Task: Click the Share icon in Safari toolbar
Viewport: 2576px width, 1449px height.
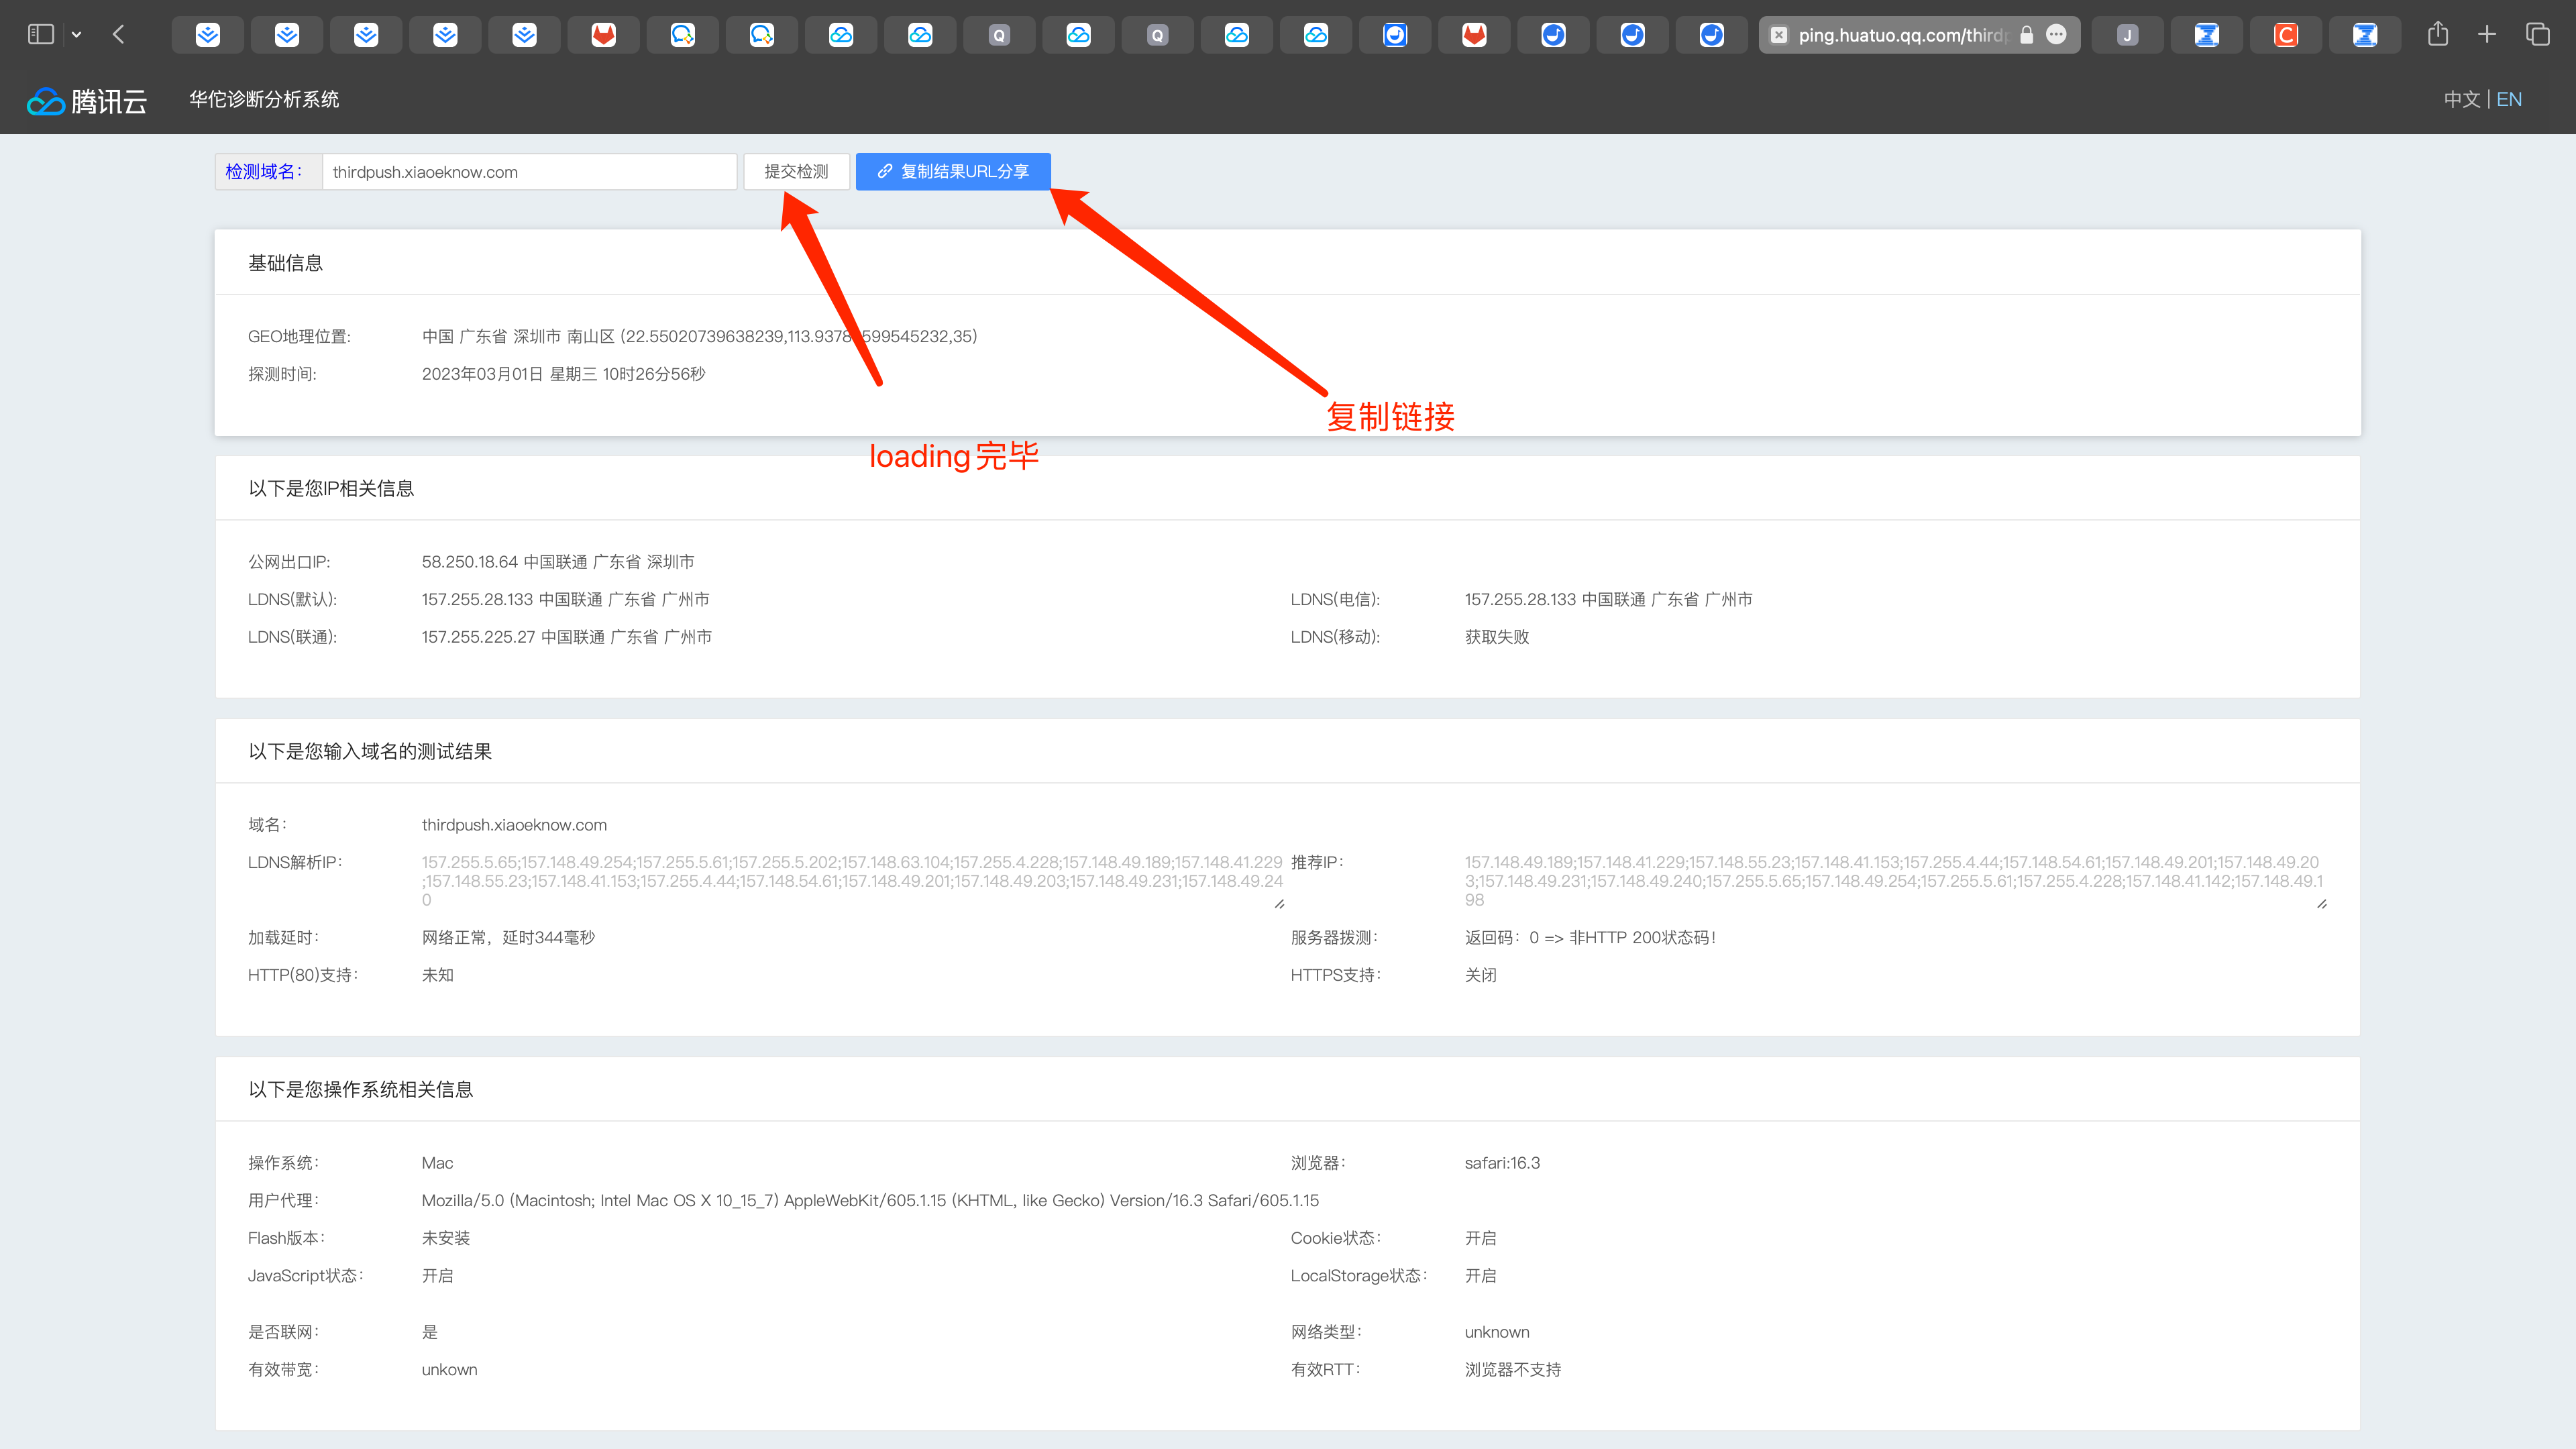Action: click(x=2438, y=34)
